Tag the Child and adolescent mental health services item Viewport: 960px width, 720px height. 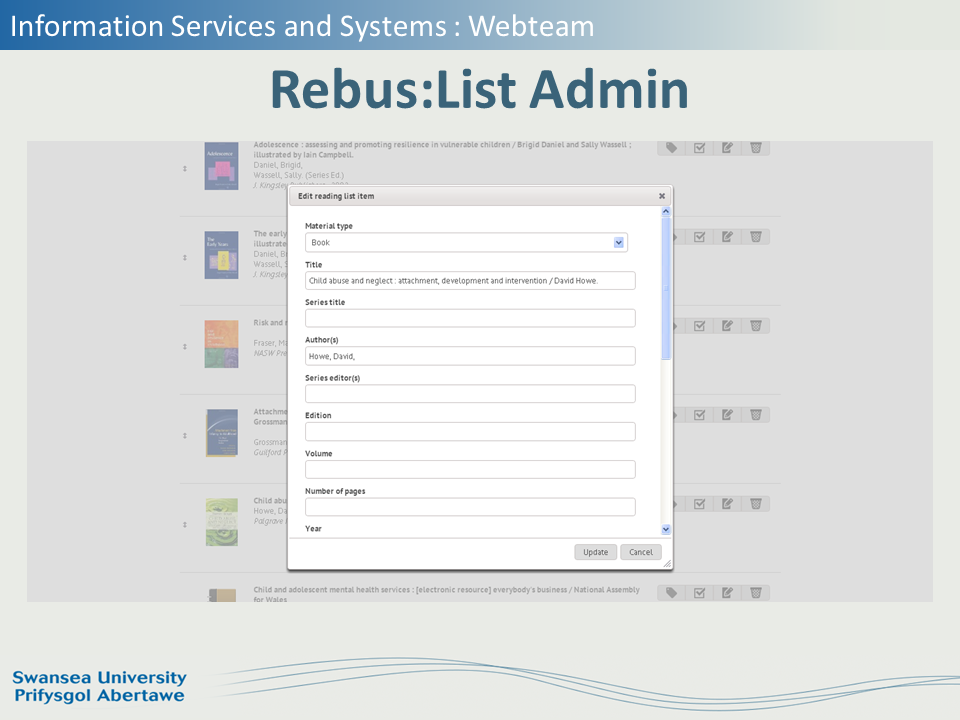(671, 593)
